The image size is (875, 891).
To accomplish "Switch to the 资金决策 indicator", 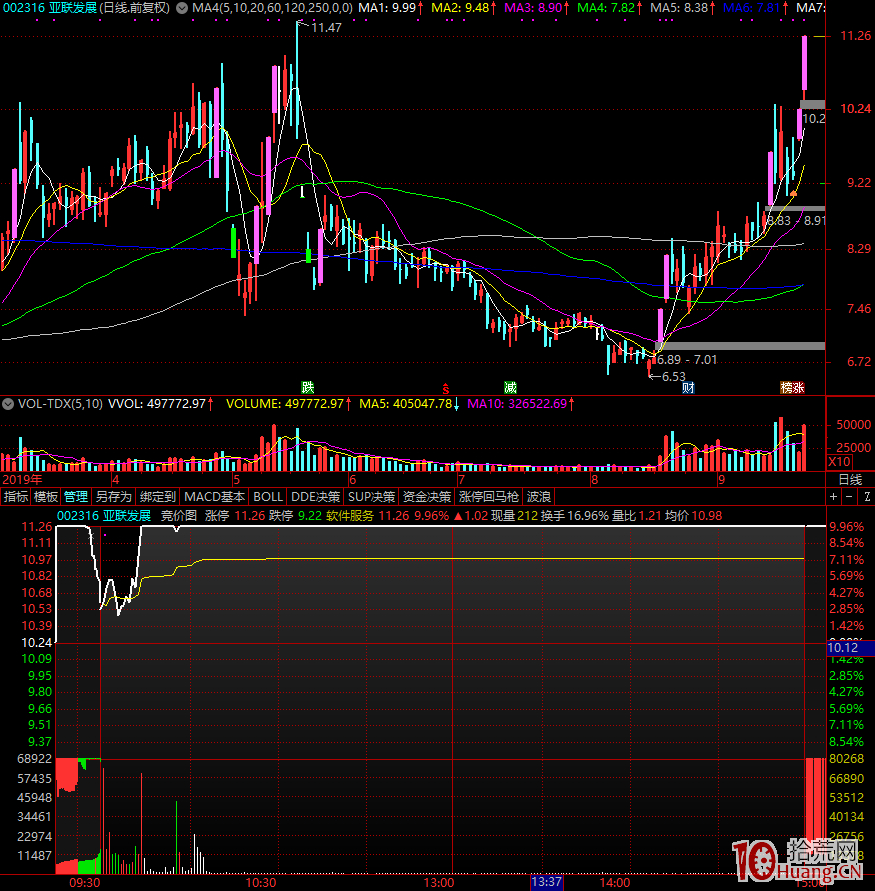I will [x=427, y=497].
